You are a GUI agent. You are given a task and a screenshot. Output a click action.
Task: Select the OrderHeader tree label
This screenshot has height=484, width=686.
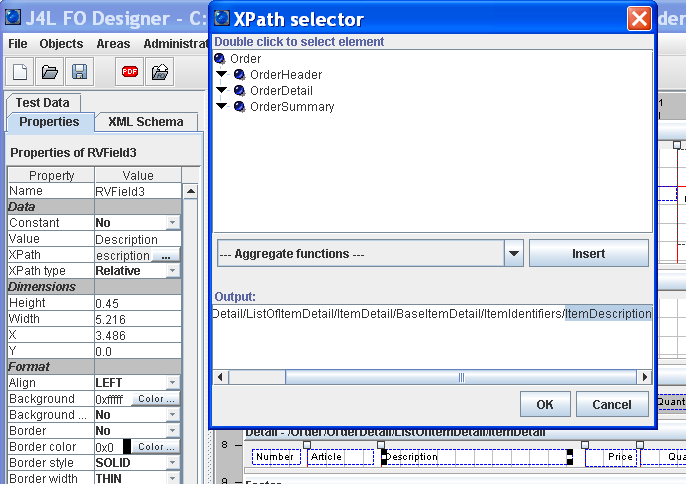click(286, 75)
